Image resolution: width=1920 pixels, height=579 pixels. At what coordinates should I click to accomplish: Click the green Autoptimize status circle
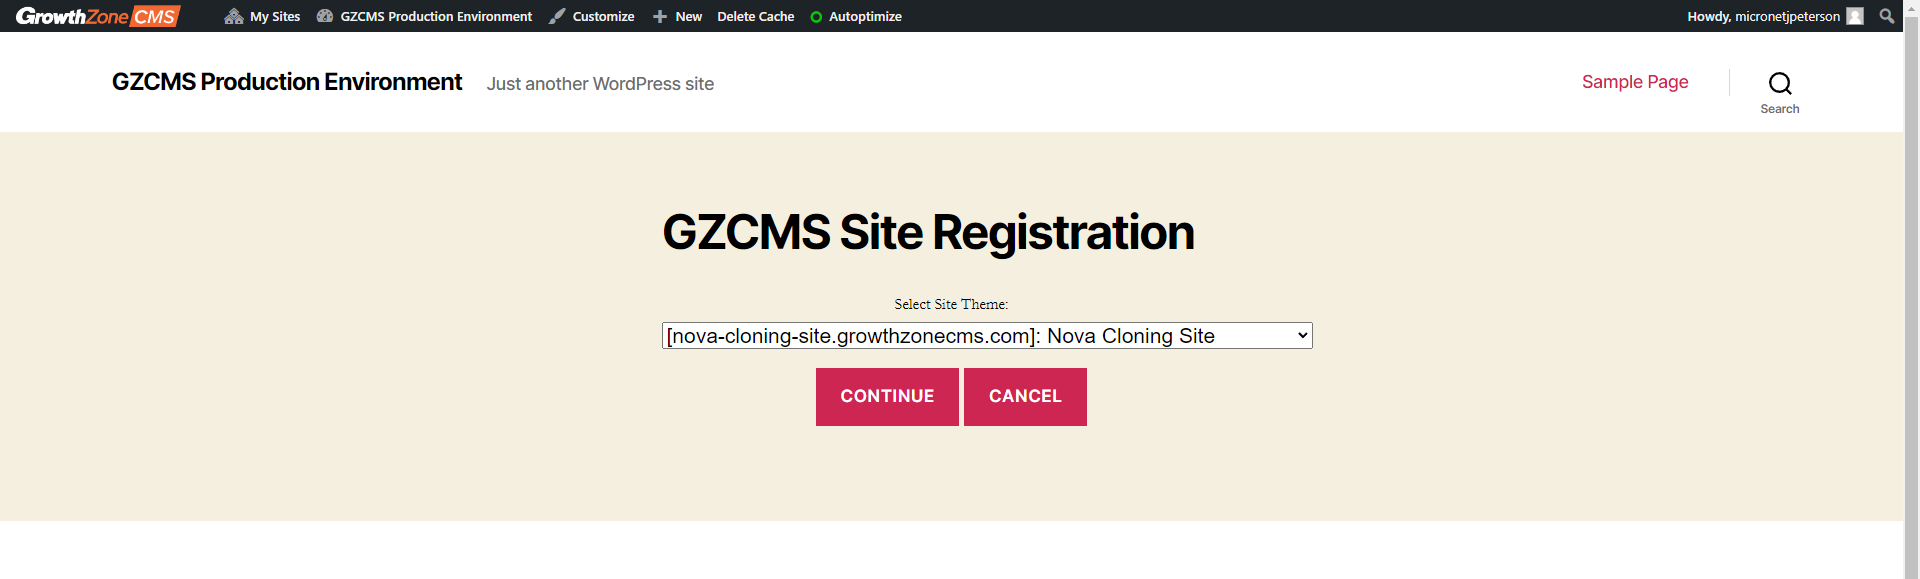pos(816,17)
